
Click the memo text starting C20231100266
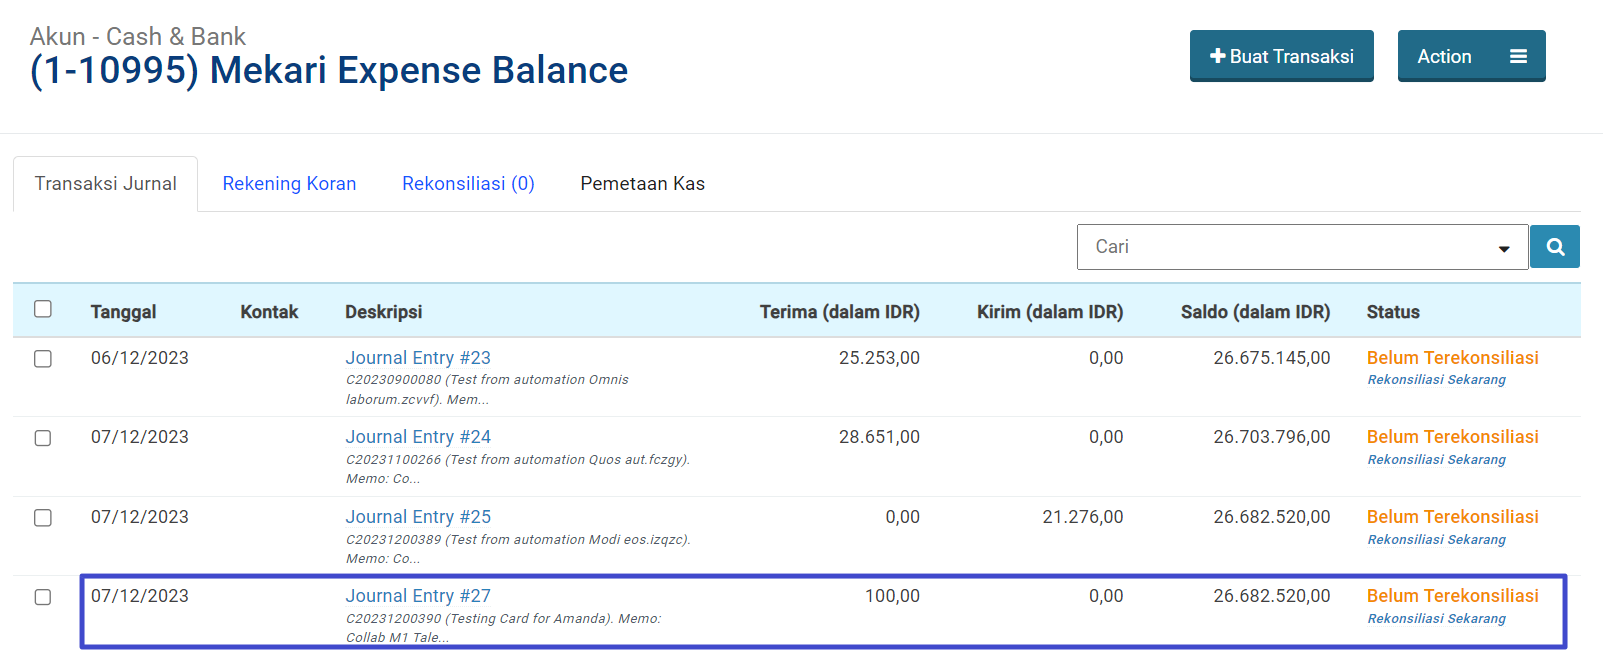coord(518,469)
